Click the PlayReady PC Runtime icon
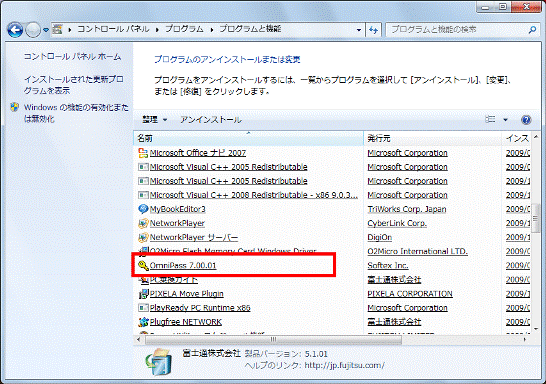Image resolution: width=546 pixels, height=384 pixels. 143,308
